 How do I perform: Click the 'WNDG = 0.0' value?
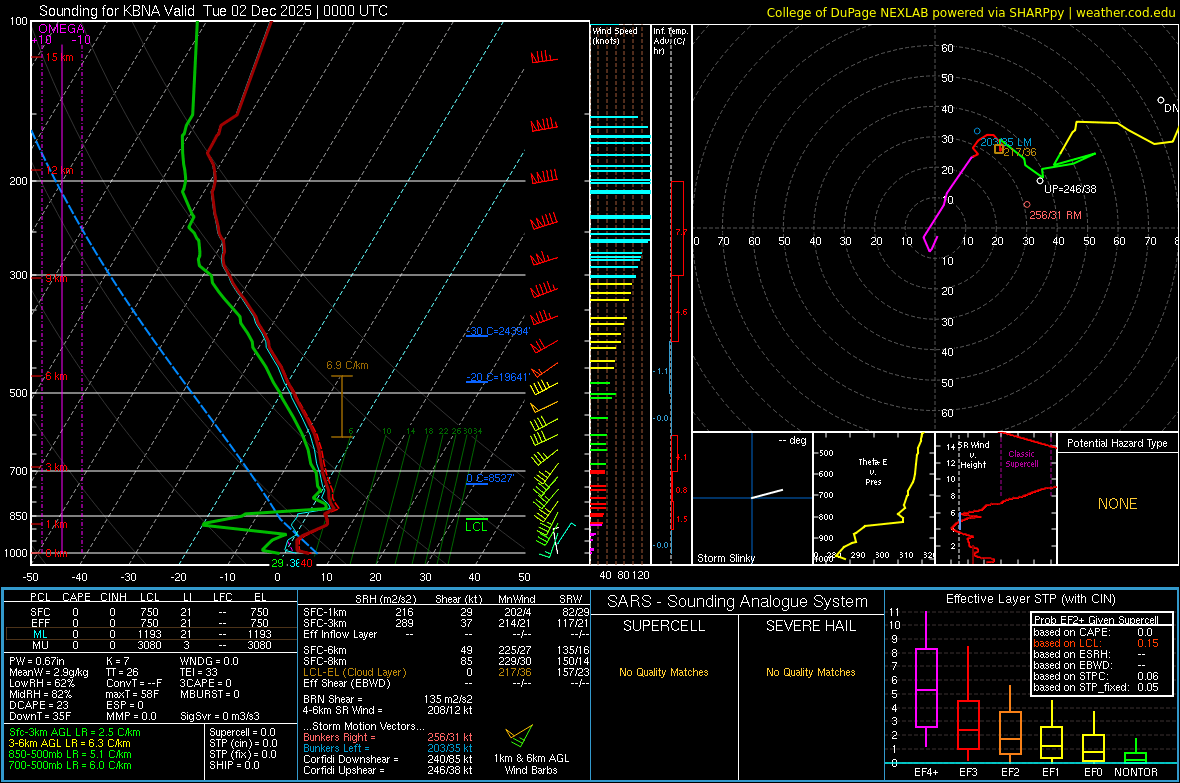(209, 661)
